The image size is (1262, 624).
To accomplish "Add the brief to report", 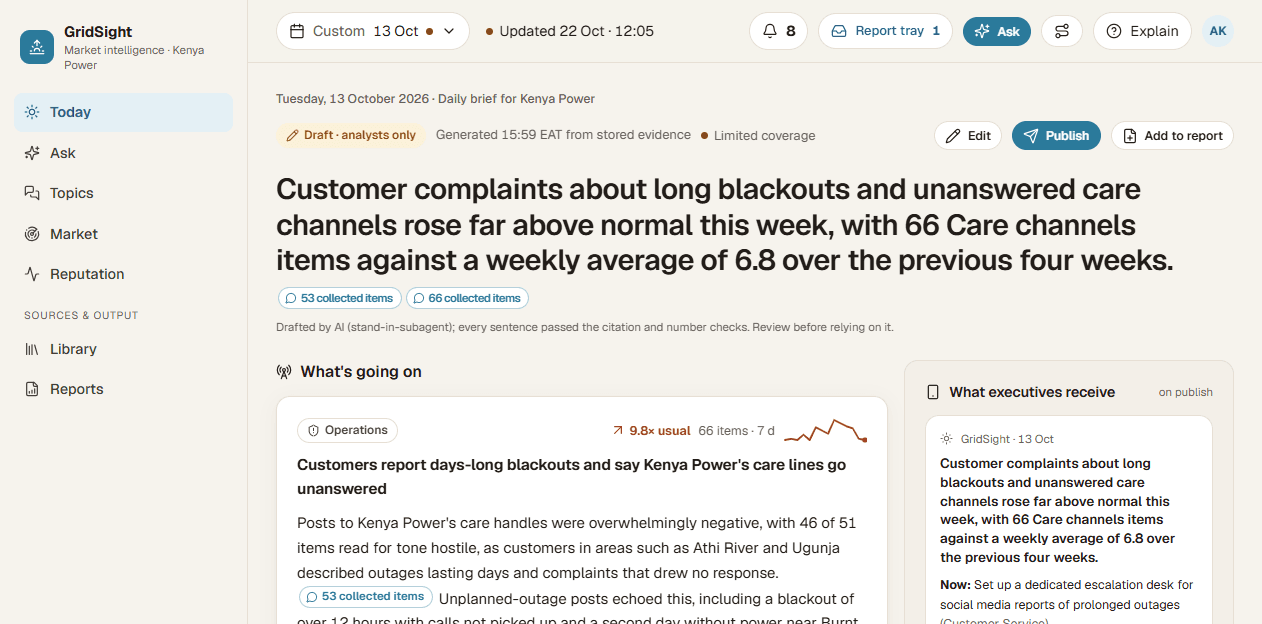I will pyautogui.click(x=1172, y=136).
